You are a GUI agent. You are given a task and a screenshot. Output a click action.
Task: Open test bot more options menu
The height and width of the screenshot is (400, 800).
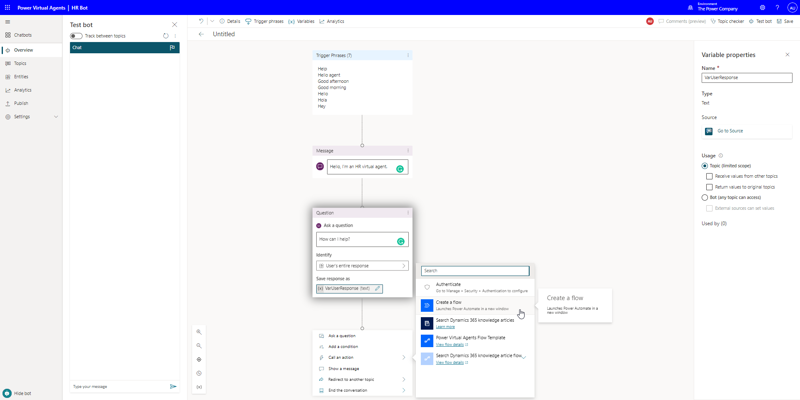click(175, 36)
